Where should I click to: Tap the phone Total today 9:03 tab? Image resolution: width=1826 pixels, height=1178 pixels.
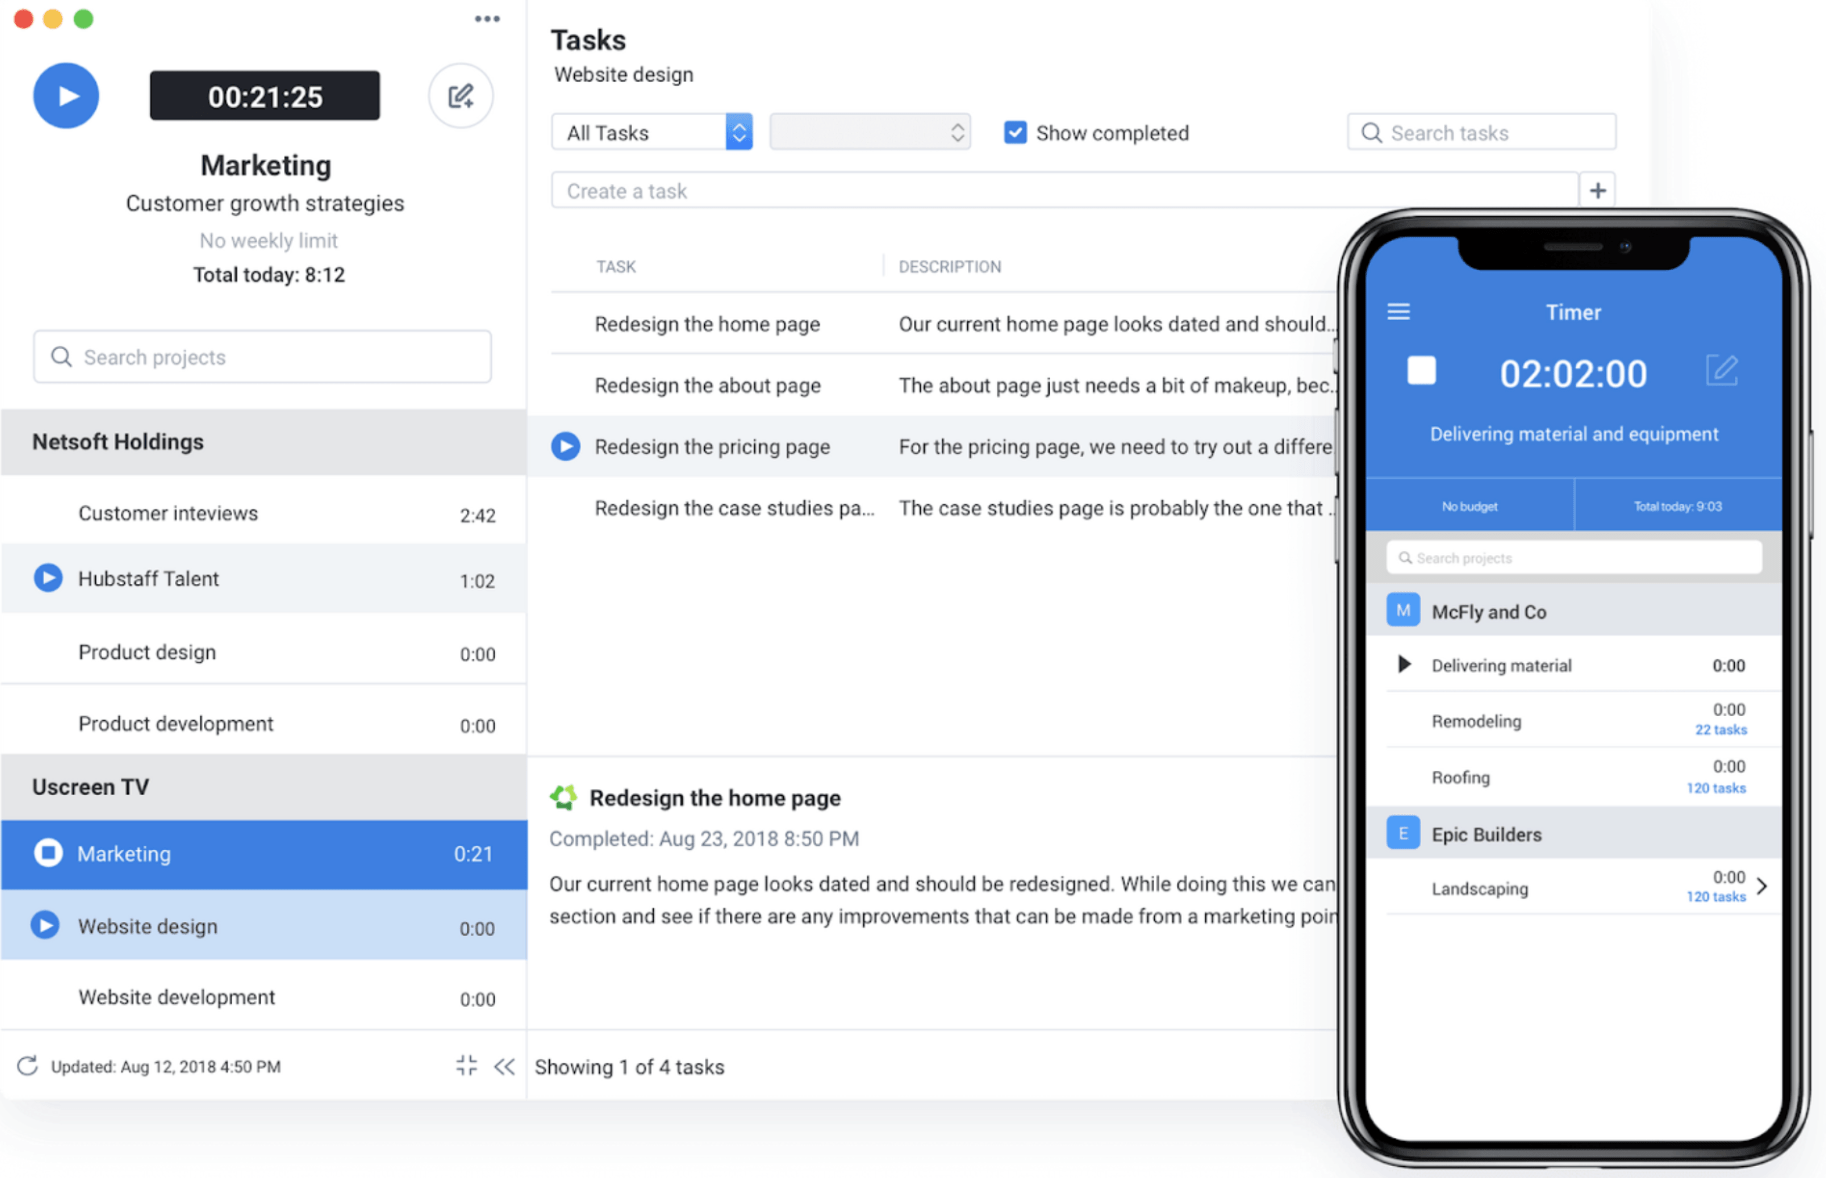1678,506
